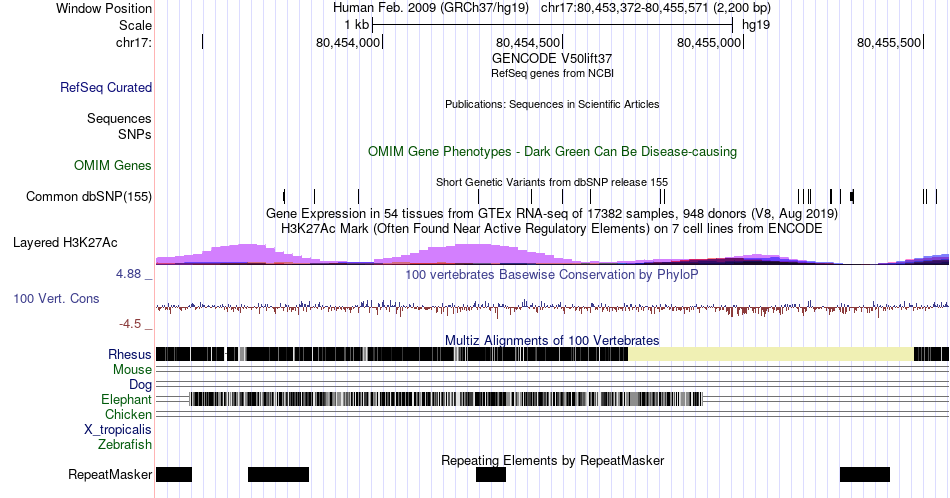Click the Window Position label
Screen dimensions: 950x498
coord(104,8)
